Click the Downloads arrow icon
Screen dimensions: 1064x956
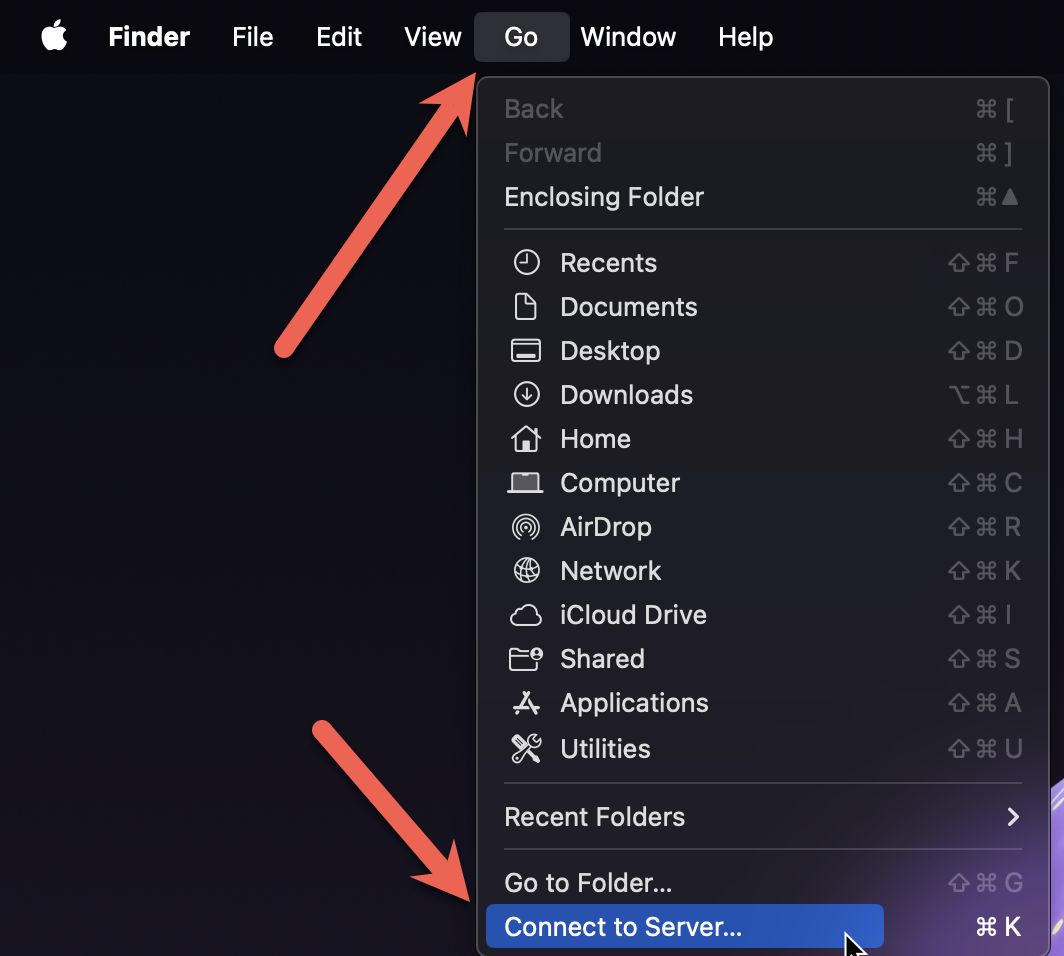pos(528,394)
